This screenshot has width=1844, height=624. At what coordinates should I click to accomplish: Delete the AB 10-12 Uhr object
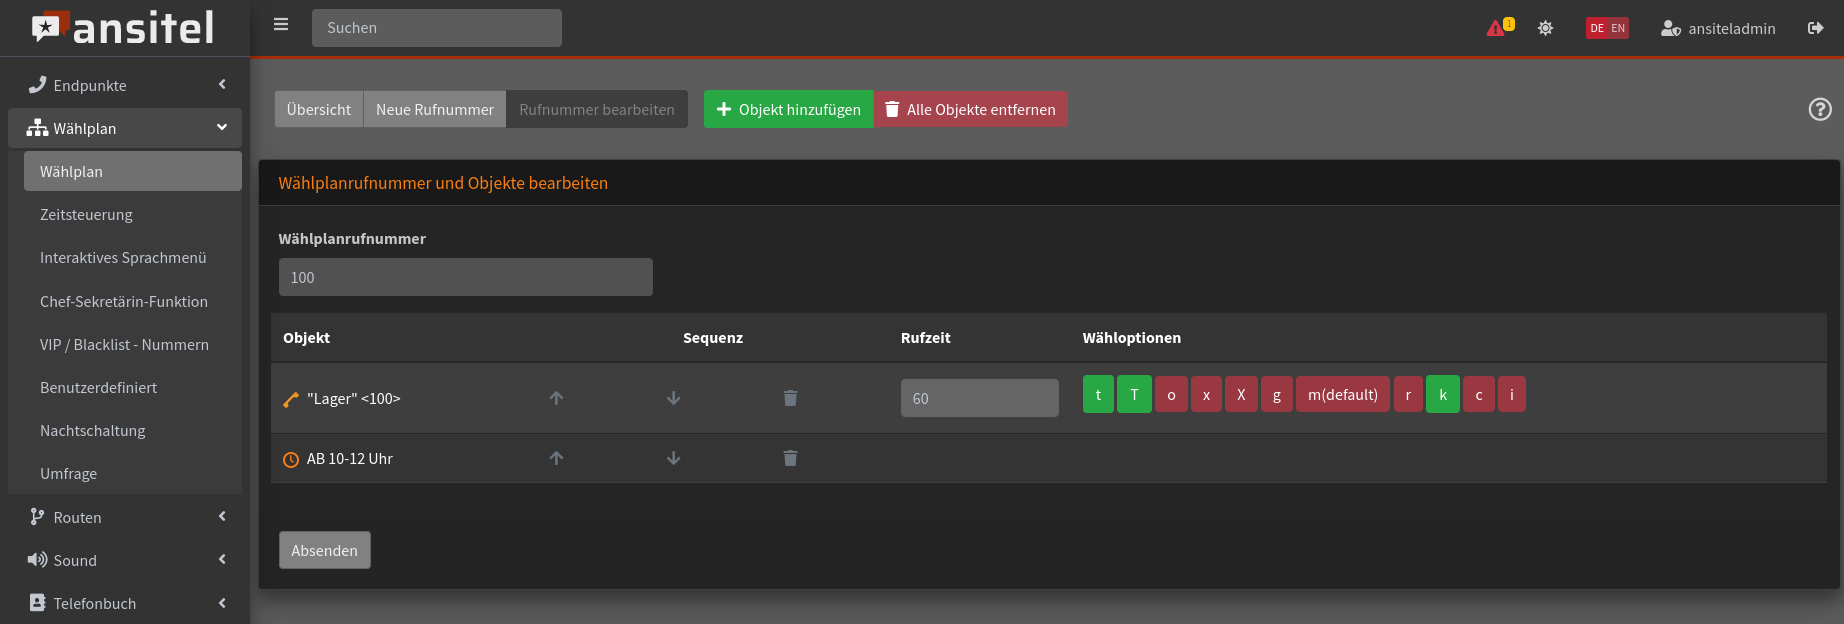click(790, 458)
